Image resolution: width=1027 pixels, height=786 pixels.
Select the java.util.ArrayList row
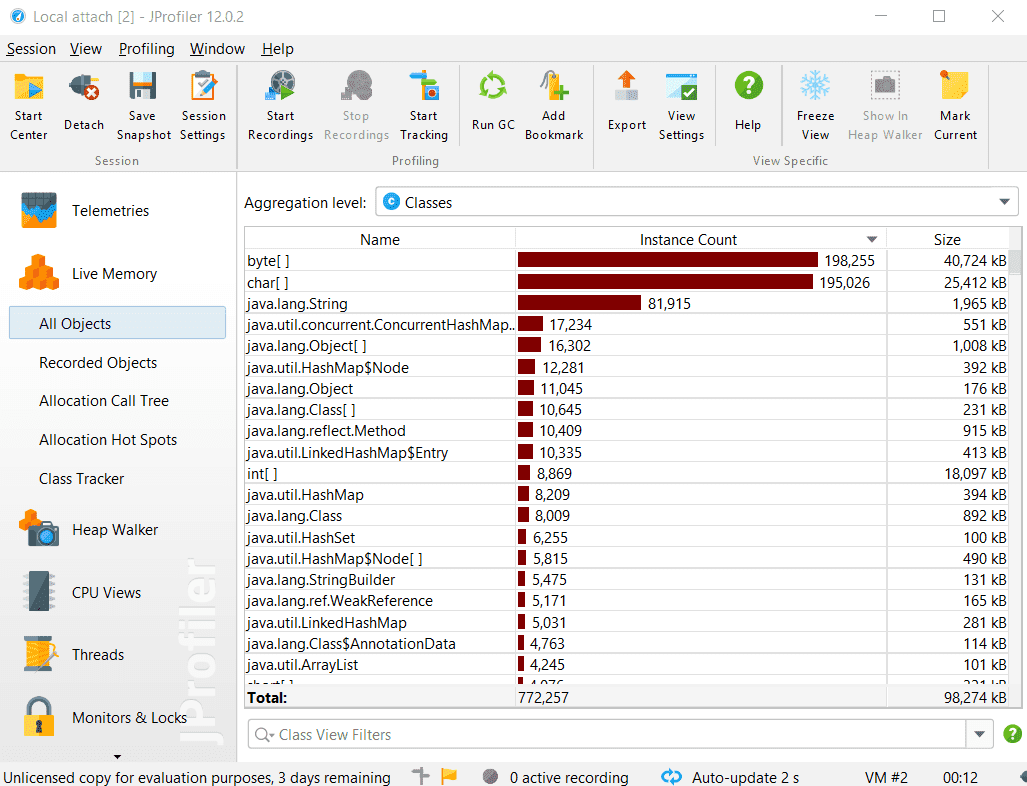(627, 664)
